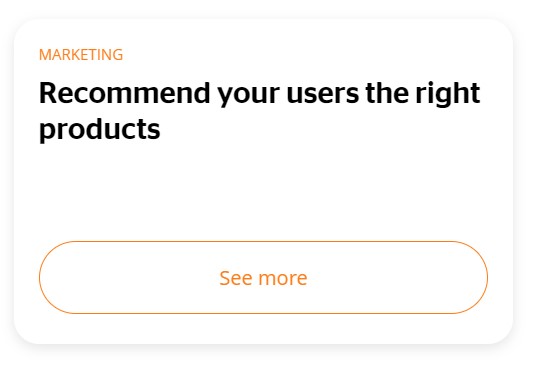Open the card via See more
This screenshot has height=365, width=536.
(263, 278)
